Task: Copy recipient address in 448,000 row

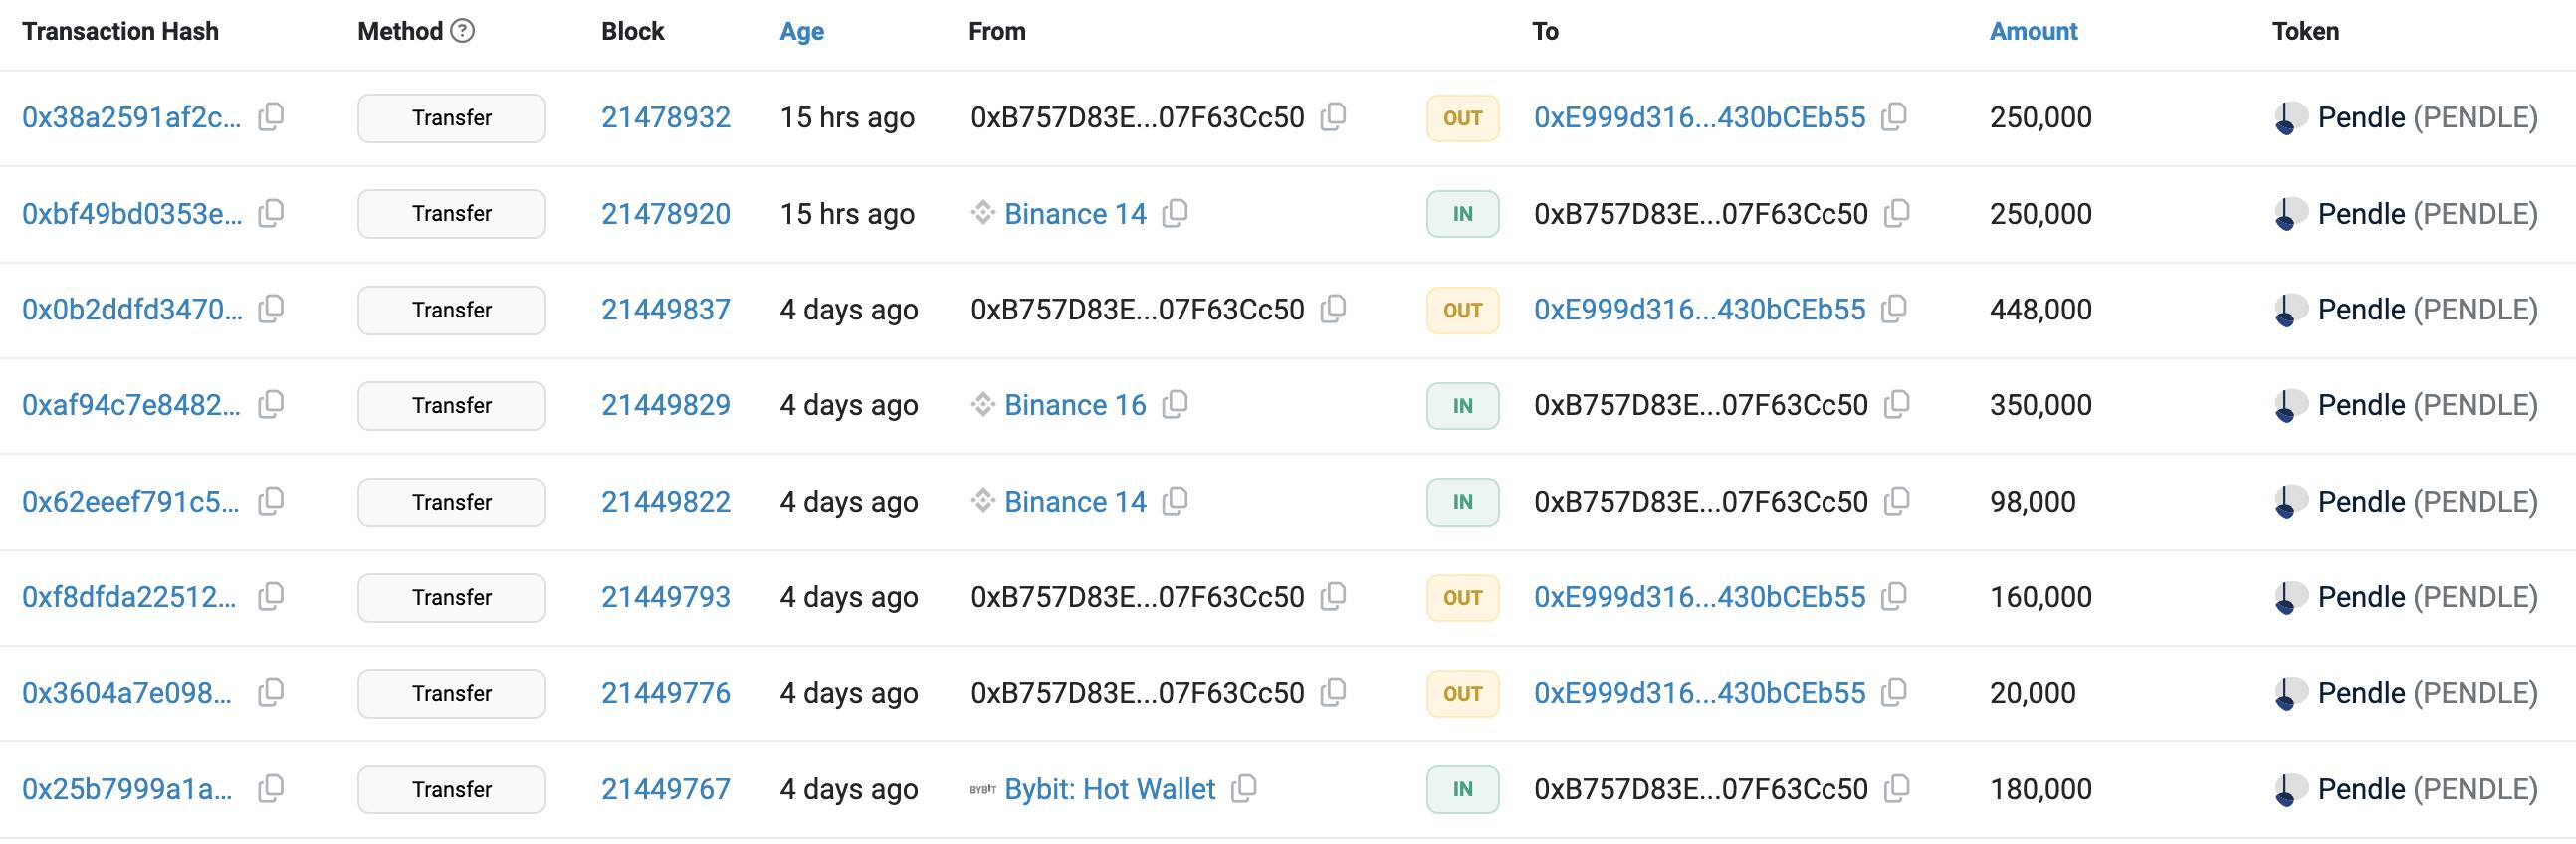Action: 1894,309
